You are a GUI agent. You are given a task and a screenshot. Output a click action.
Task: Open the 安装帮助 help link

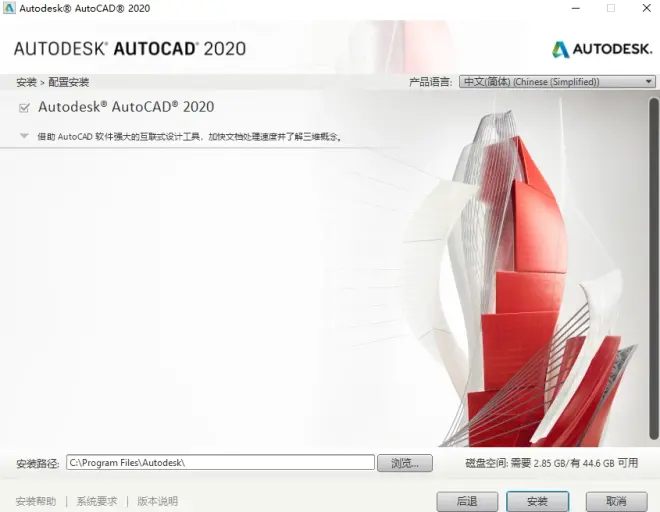[36, 501]
